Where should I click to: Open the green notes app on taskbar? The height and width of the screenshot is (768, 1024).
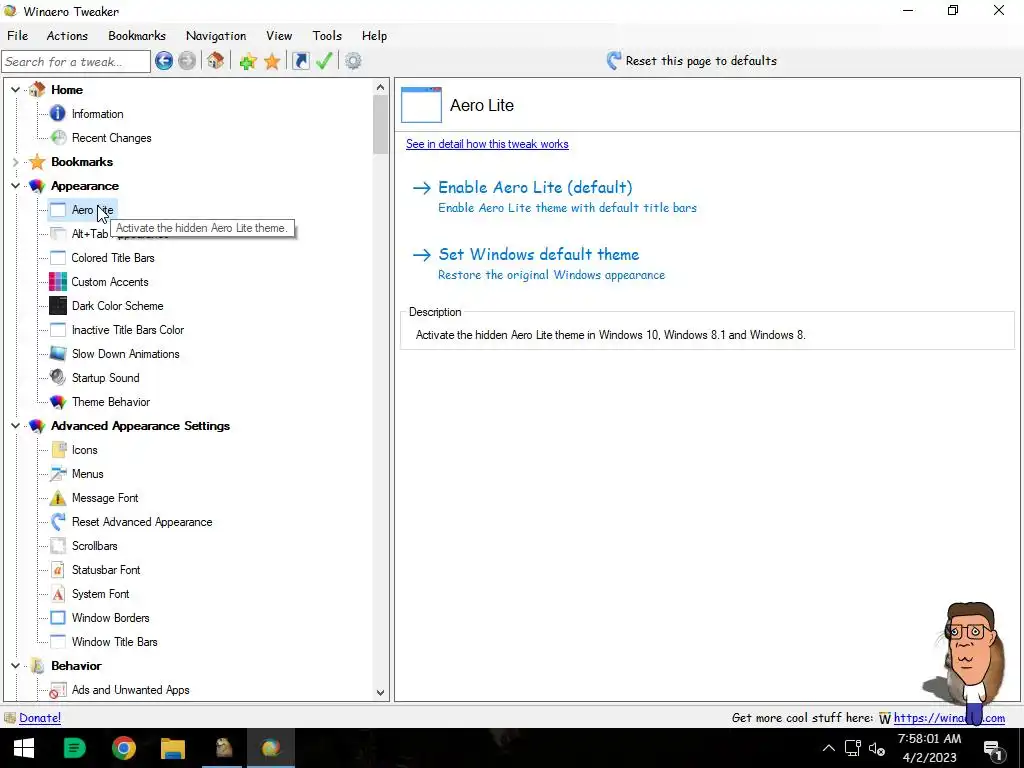coord(74,748)
